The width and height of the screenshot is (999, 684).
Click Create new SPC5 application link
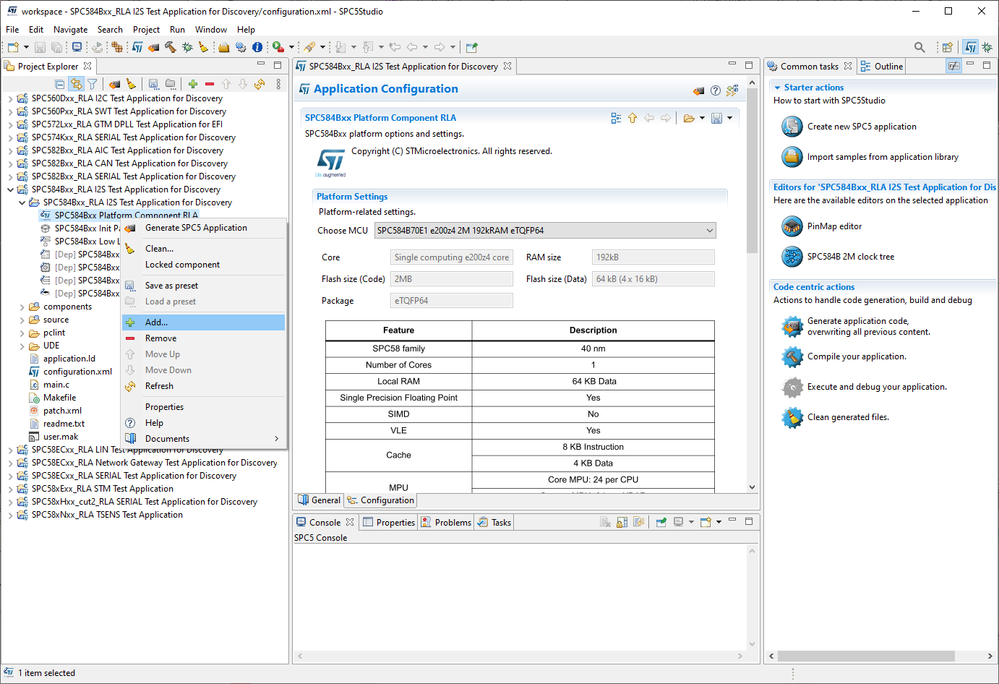[861, 127]
